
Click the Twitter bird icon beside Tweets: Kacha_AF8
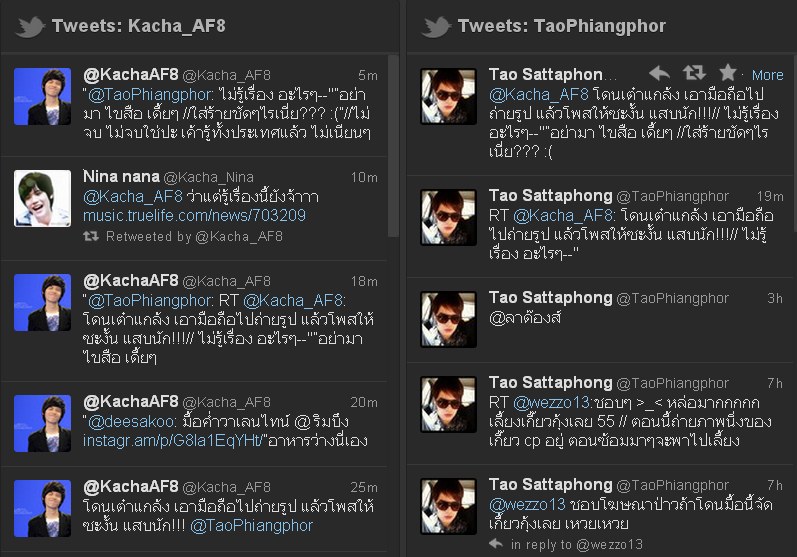(30, 26)
